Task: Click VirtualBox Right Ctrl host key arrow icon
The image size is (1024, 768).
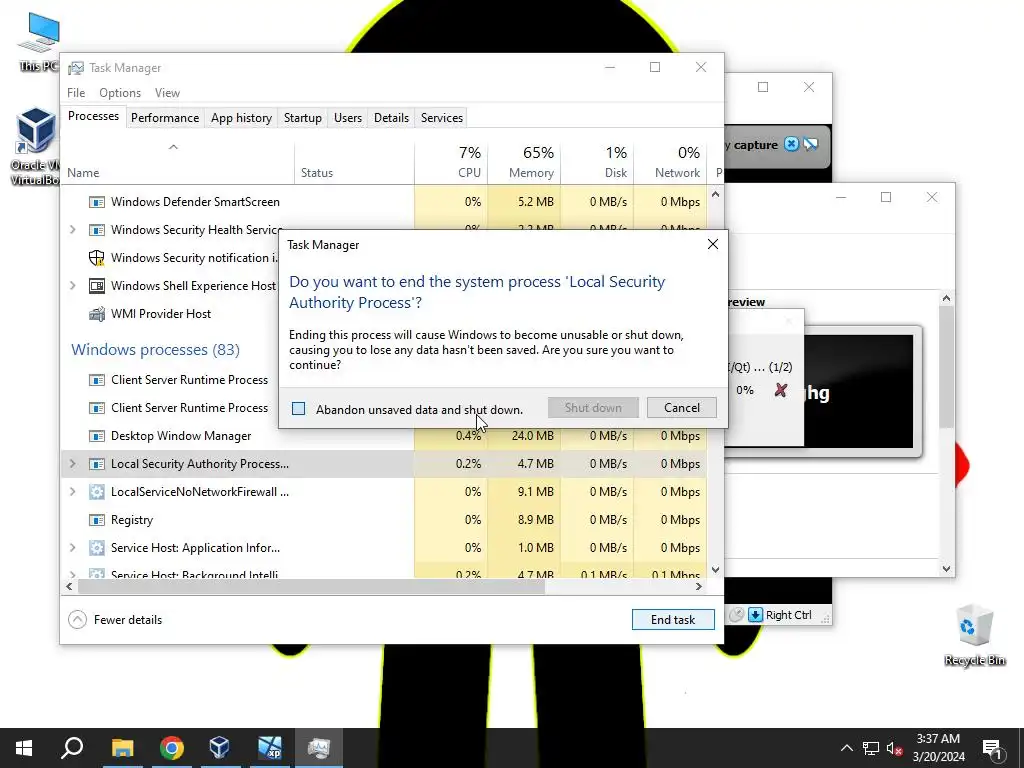Action: pyautogui.click(x=755, y=615)
